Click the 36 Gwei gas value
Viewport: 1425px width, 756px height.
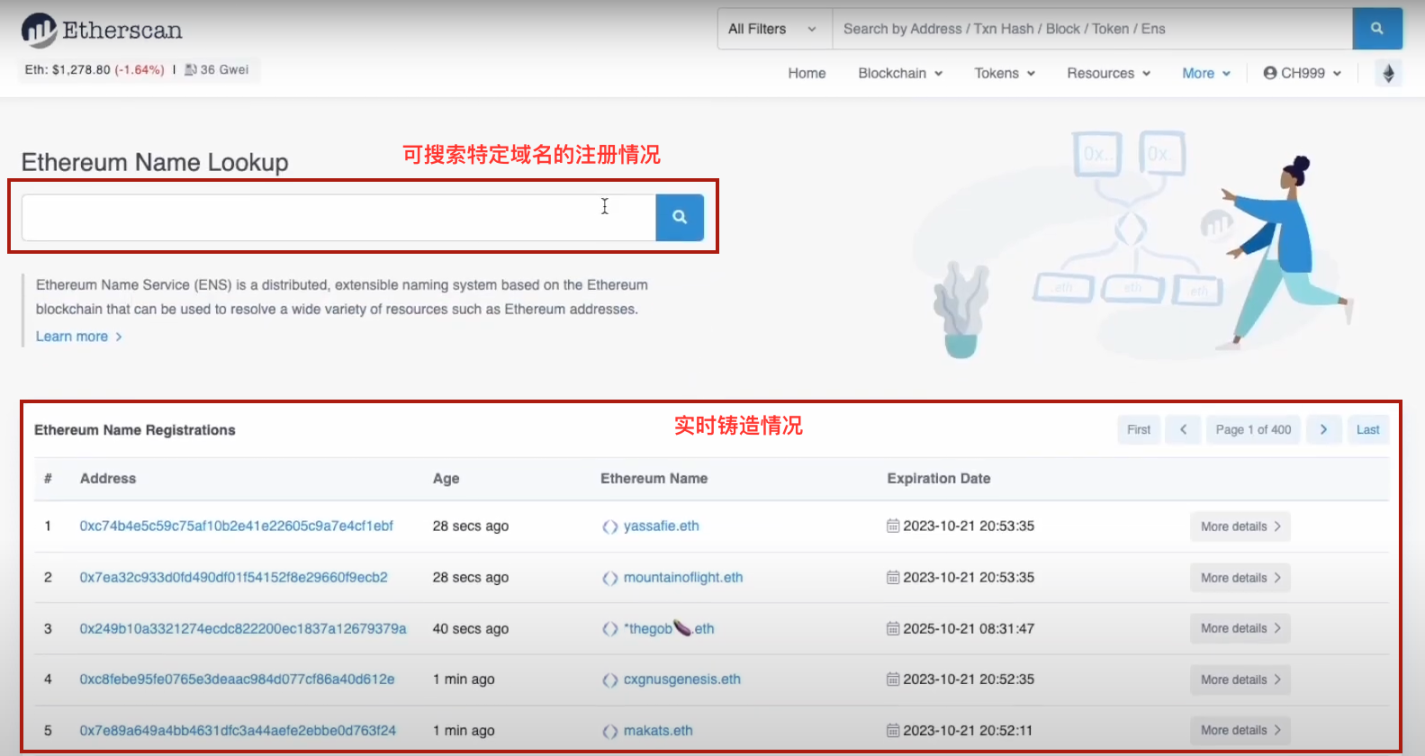[224, 70]
